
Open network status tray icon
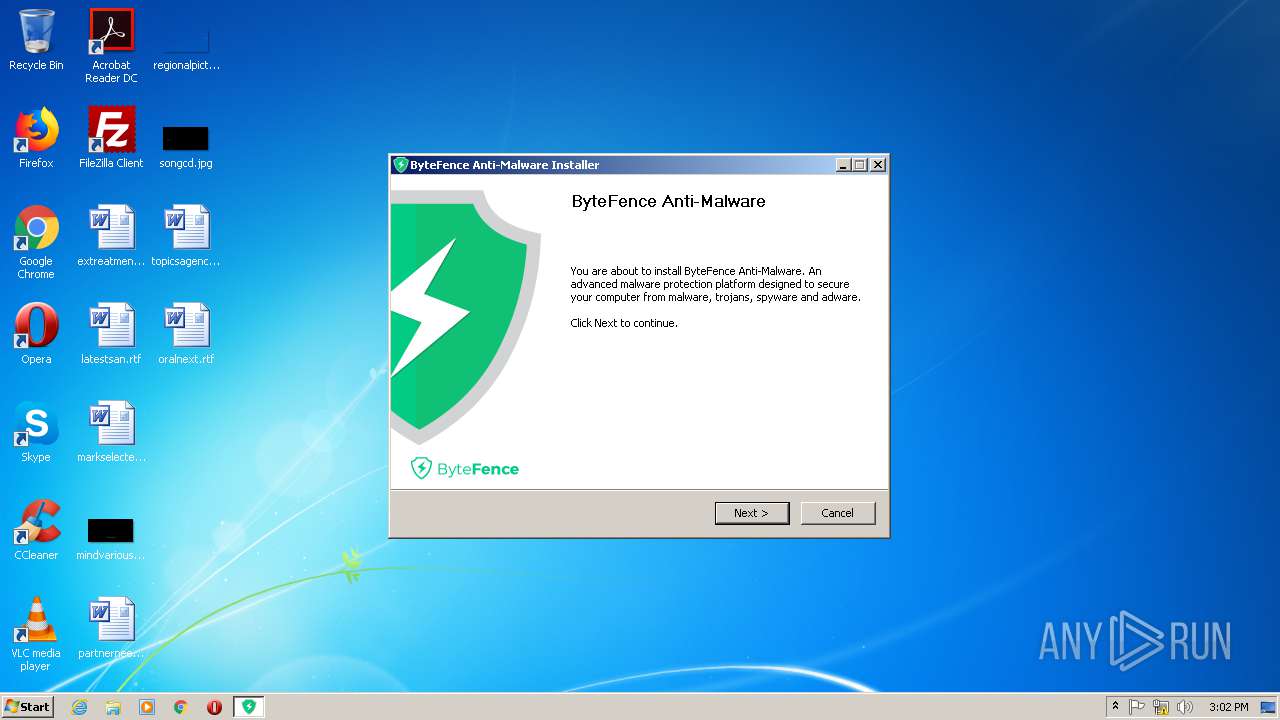tap(1161, 707)
